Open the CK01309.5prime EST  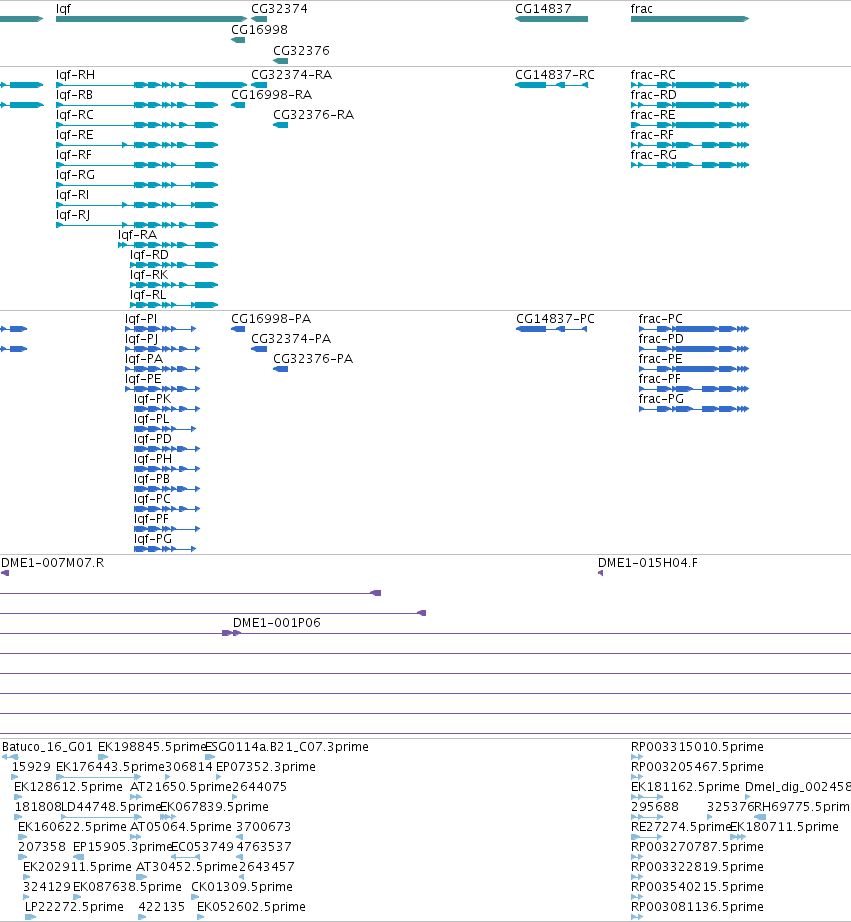click(195, 897)
